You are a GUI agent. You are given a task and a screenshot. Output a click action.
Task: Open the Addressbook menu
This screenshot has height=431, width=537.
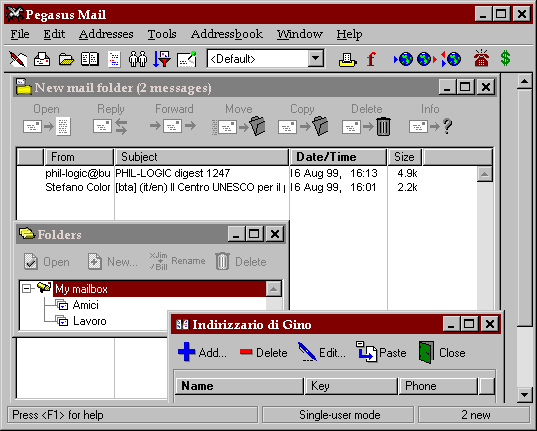click(227, 34)
